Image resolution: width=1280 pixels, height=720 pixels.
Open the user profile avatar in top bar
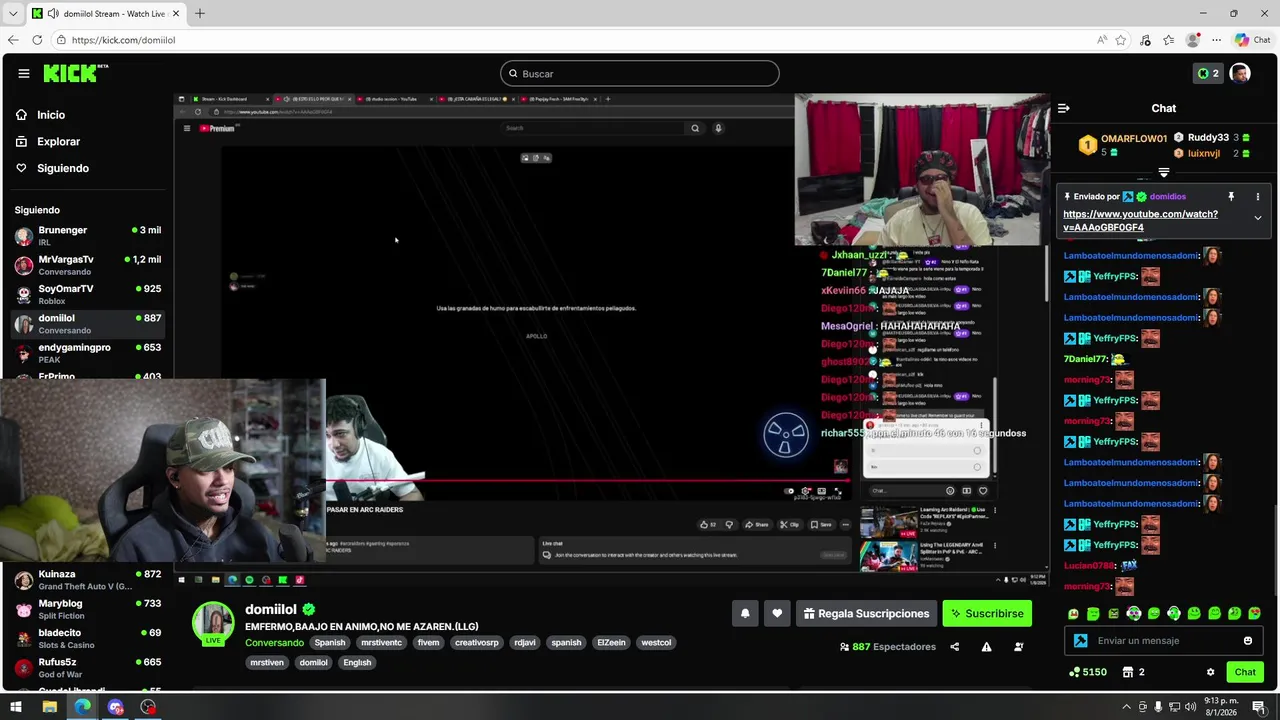pos(1240,73)
